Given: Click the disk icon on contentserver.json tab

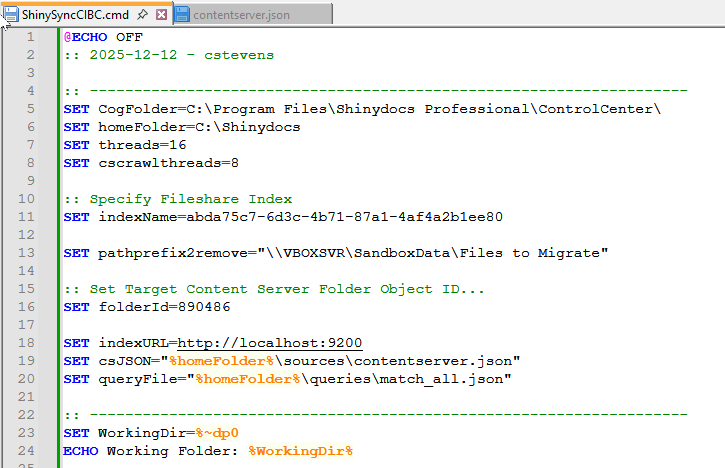Looking at the screenshot, I should 181,15.
